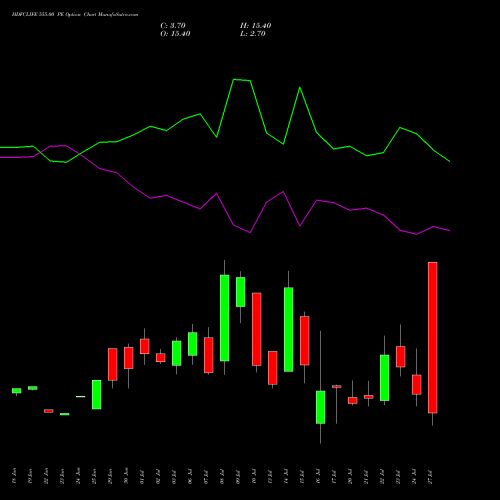The width and height of the screenshot is (500, 500).
Task: Click the red candle for 23 Jul
Action: coord(401,357)
